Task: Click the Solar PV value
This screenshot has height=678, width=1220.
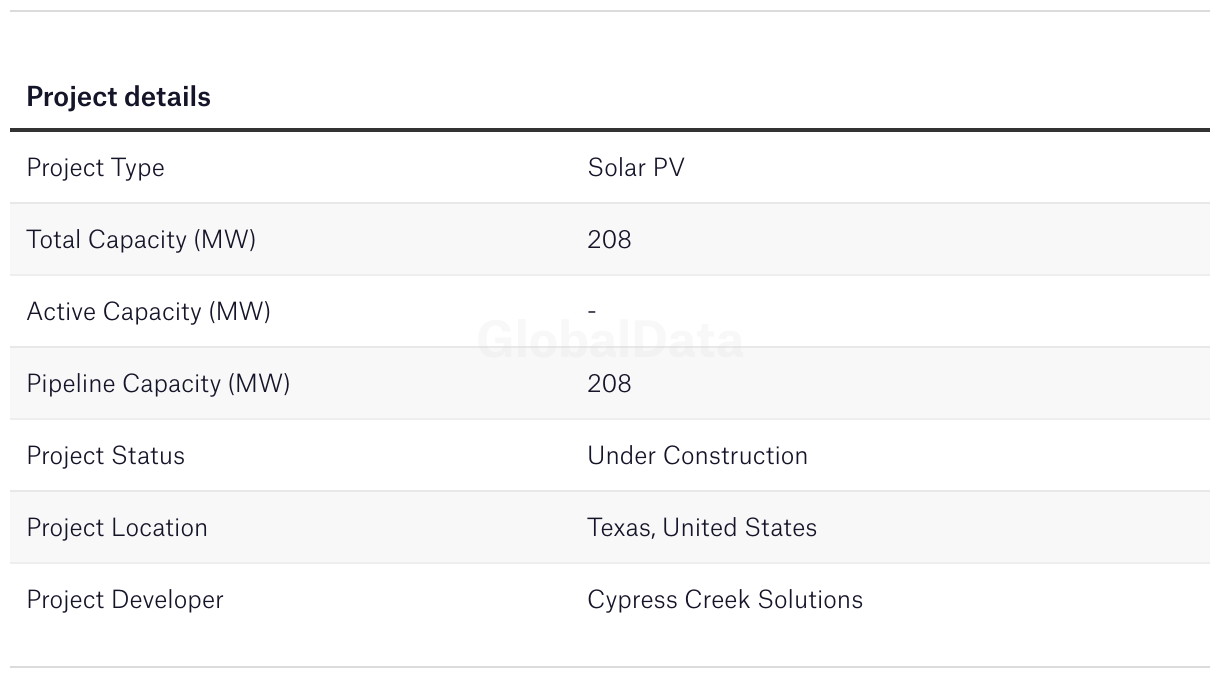Action: (636, 168)
